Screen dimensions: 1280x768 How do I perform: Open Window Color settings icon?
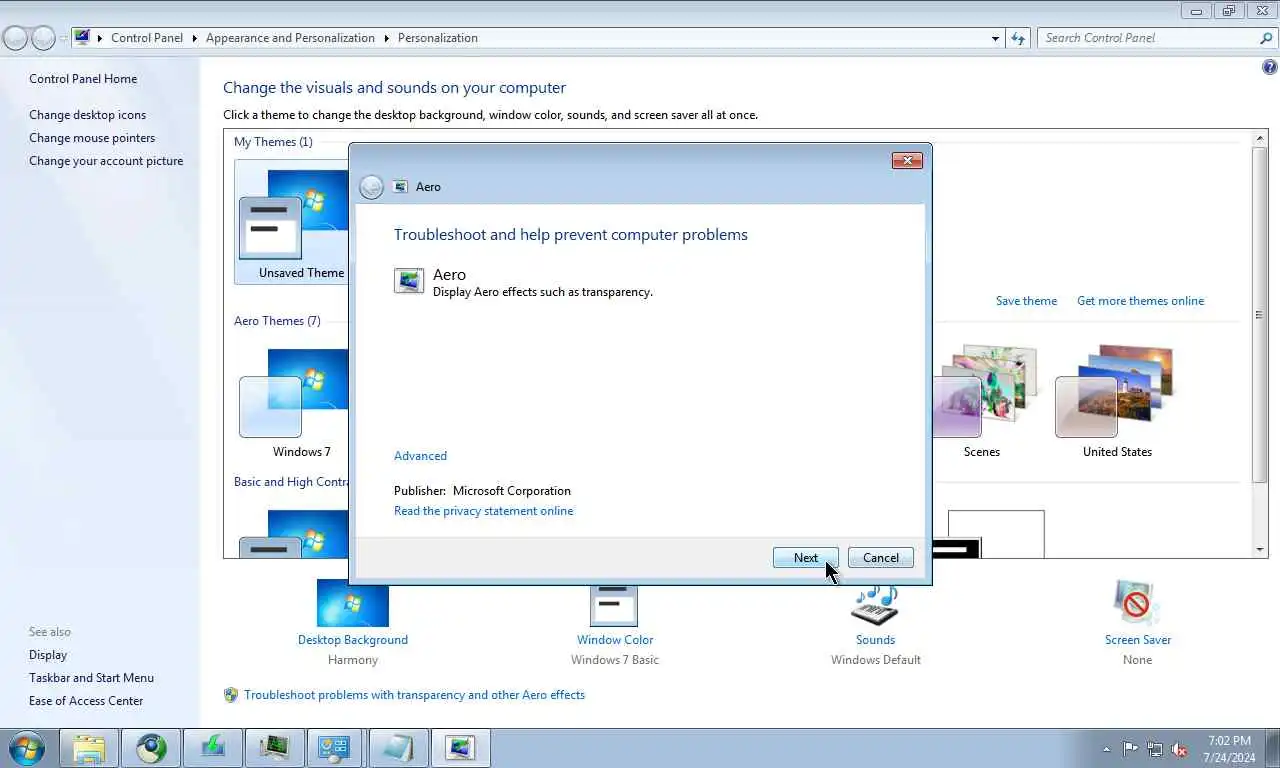[x=614, y=603]
